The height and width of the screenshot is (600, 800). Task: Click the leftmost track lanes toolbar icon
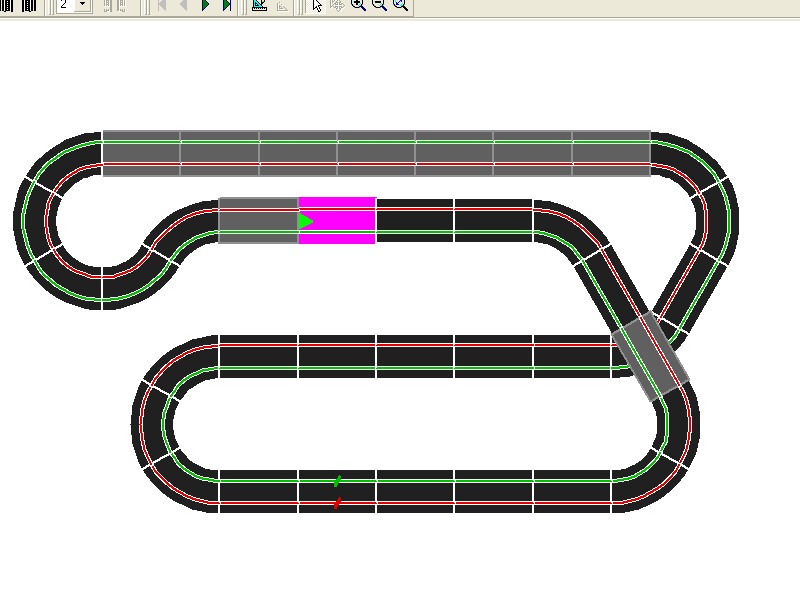coord(8,5)
